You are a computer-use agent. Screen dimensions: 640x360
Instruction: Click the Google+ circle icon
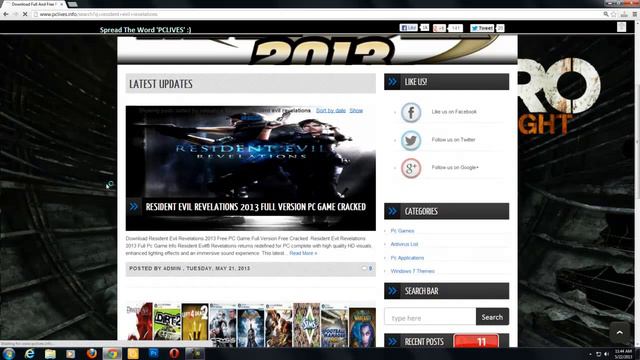(411, 168)
